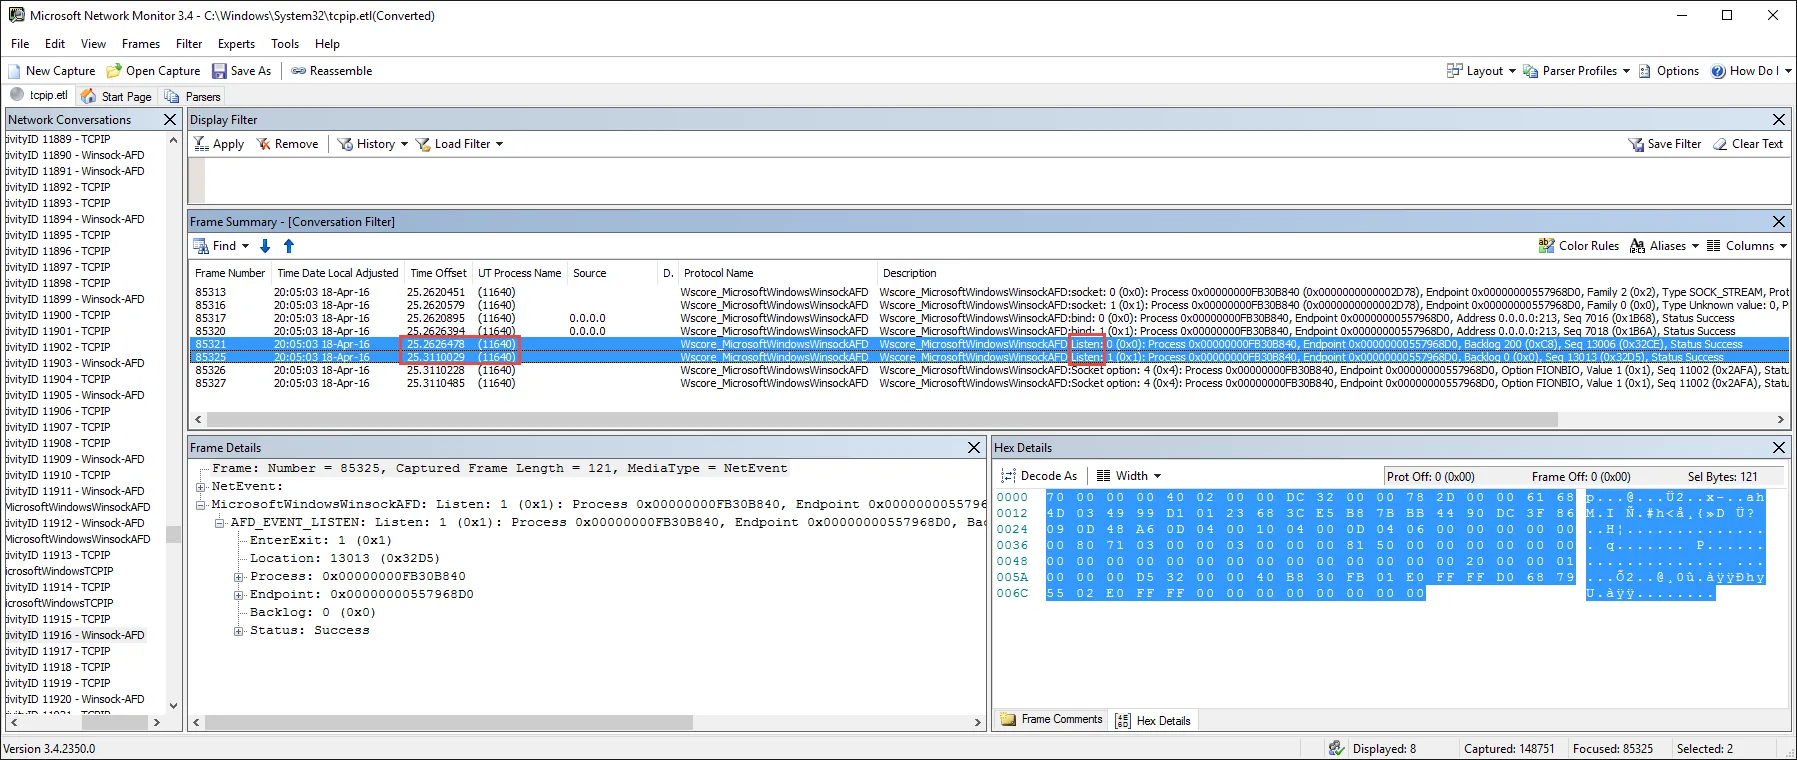Screen dimensions: 1797x760
Task: Click Clear Text in Display Filter
Action: (x=1748, y=144)
